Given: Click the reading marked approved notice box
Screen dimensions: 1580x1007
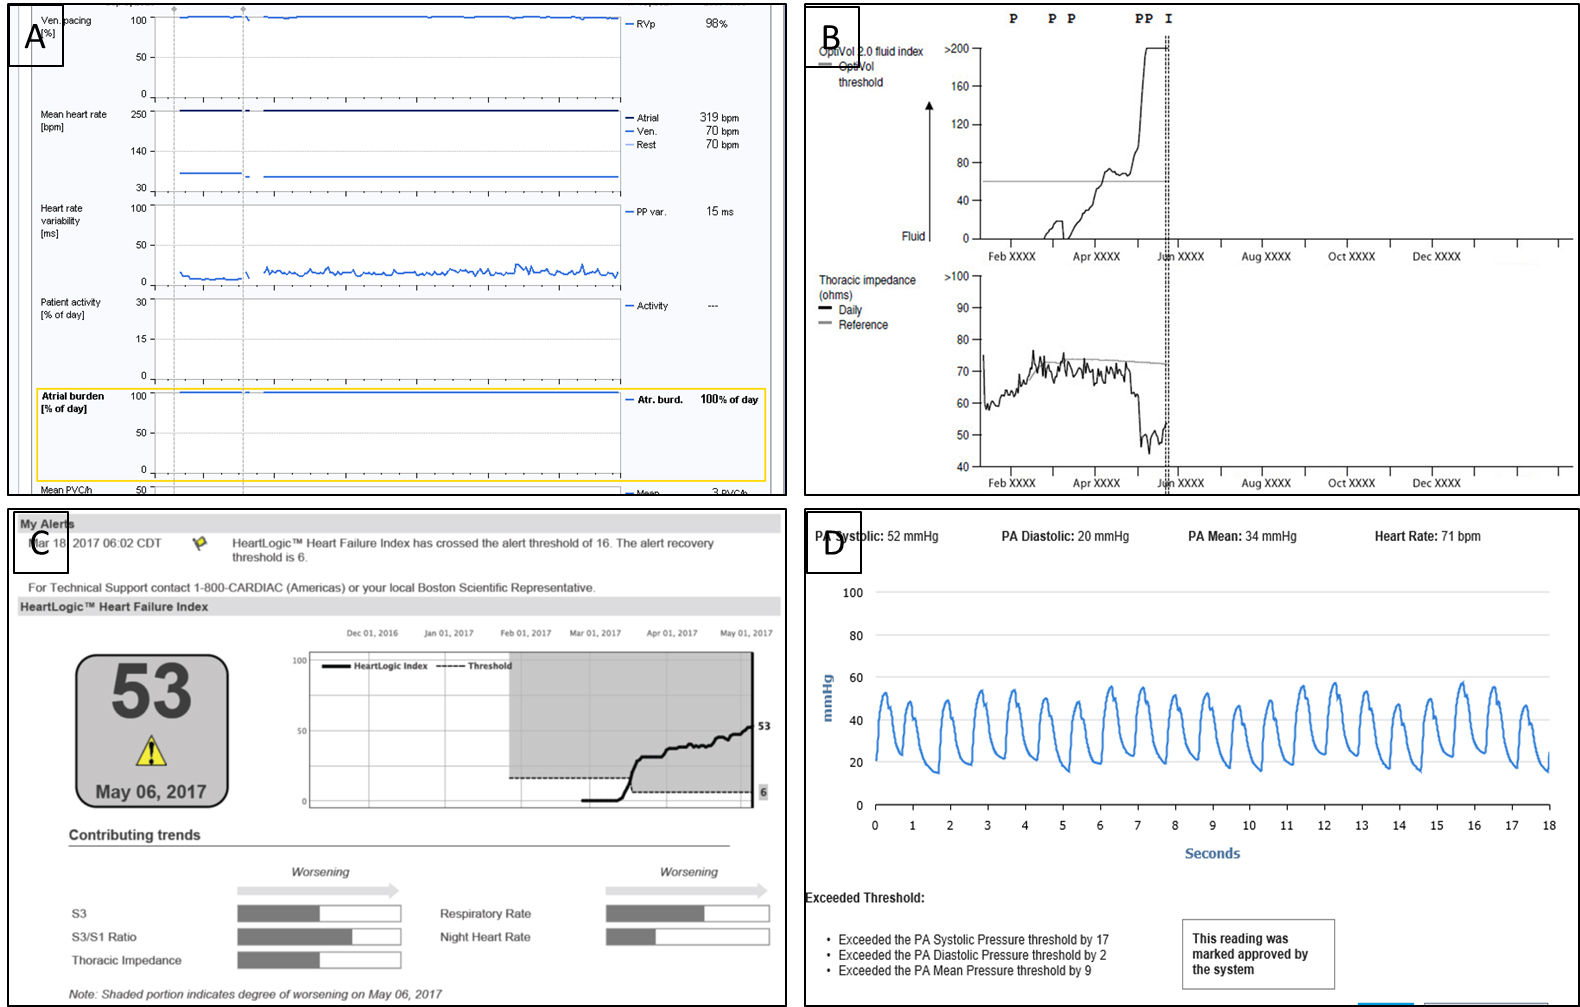Looking at the screenshot, I should pos(1257,954).
